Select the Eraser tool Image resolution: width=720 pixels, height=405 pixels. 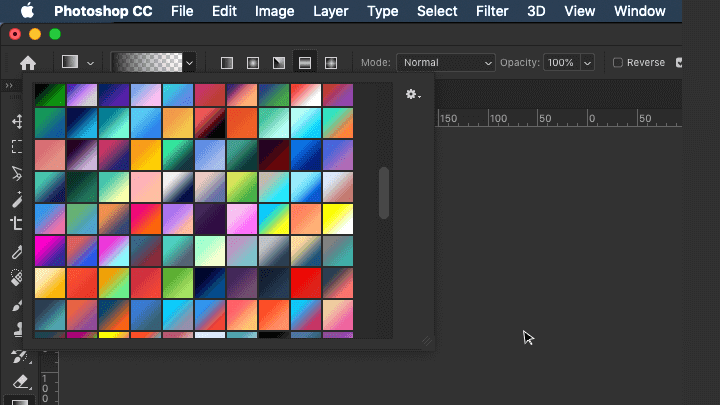coord(21,382)
